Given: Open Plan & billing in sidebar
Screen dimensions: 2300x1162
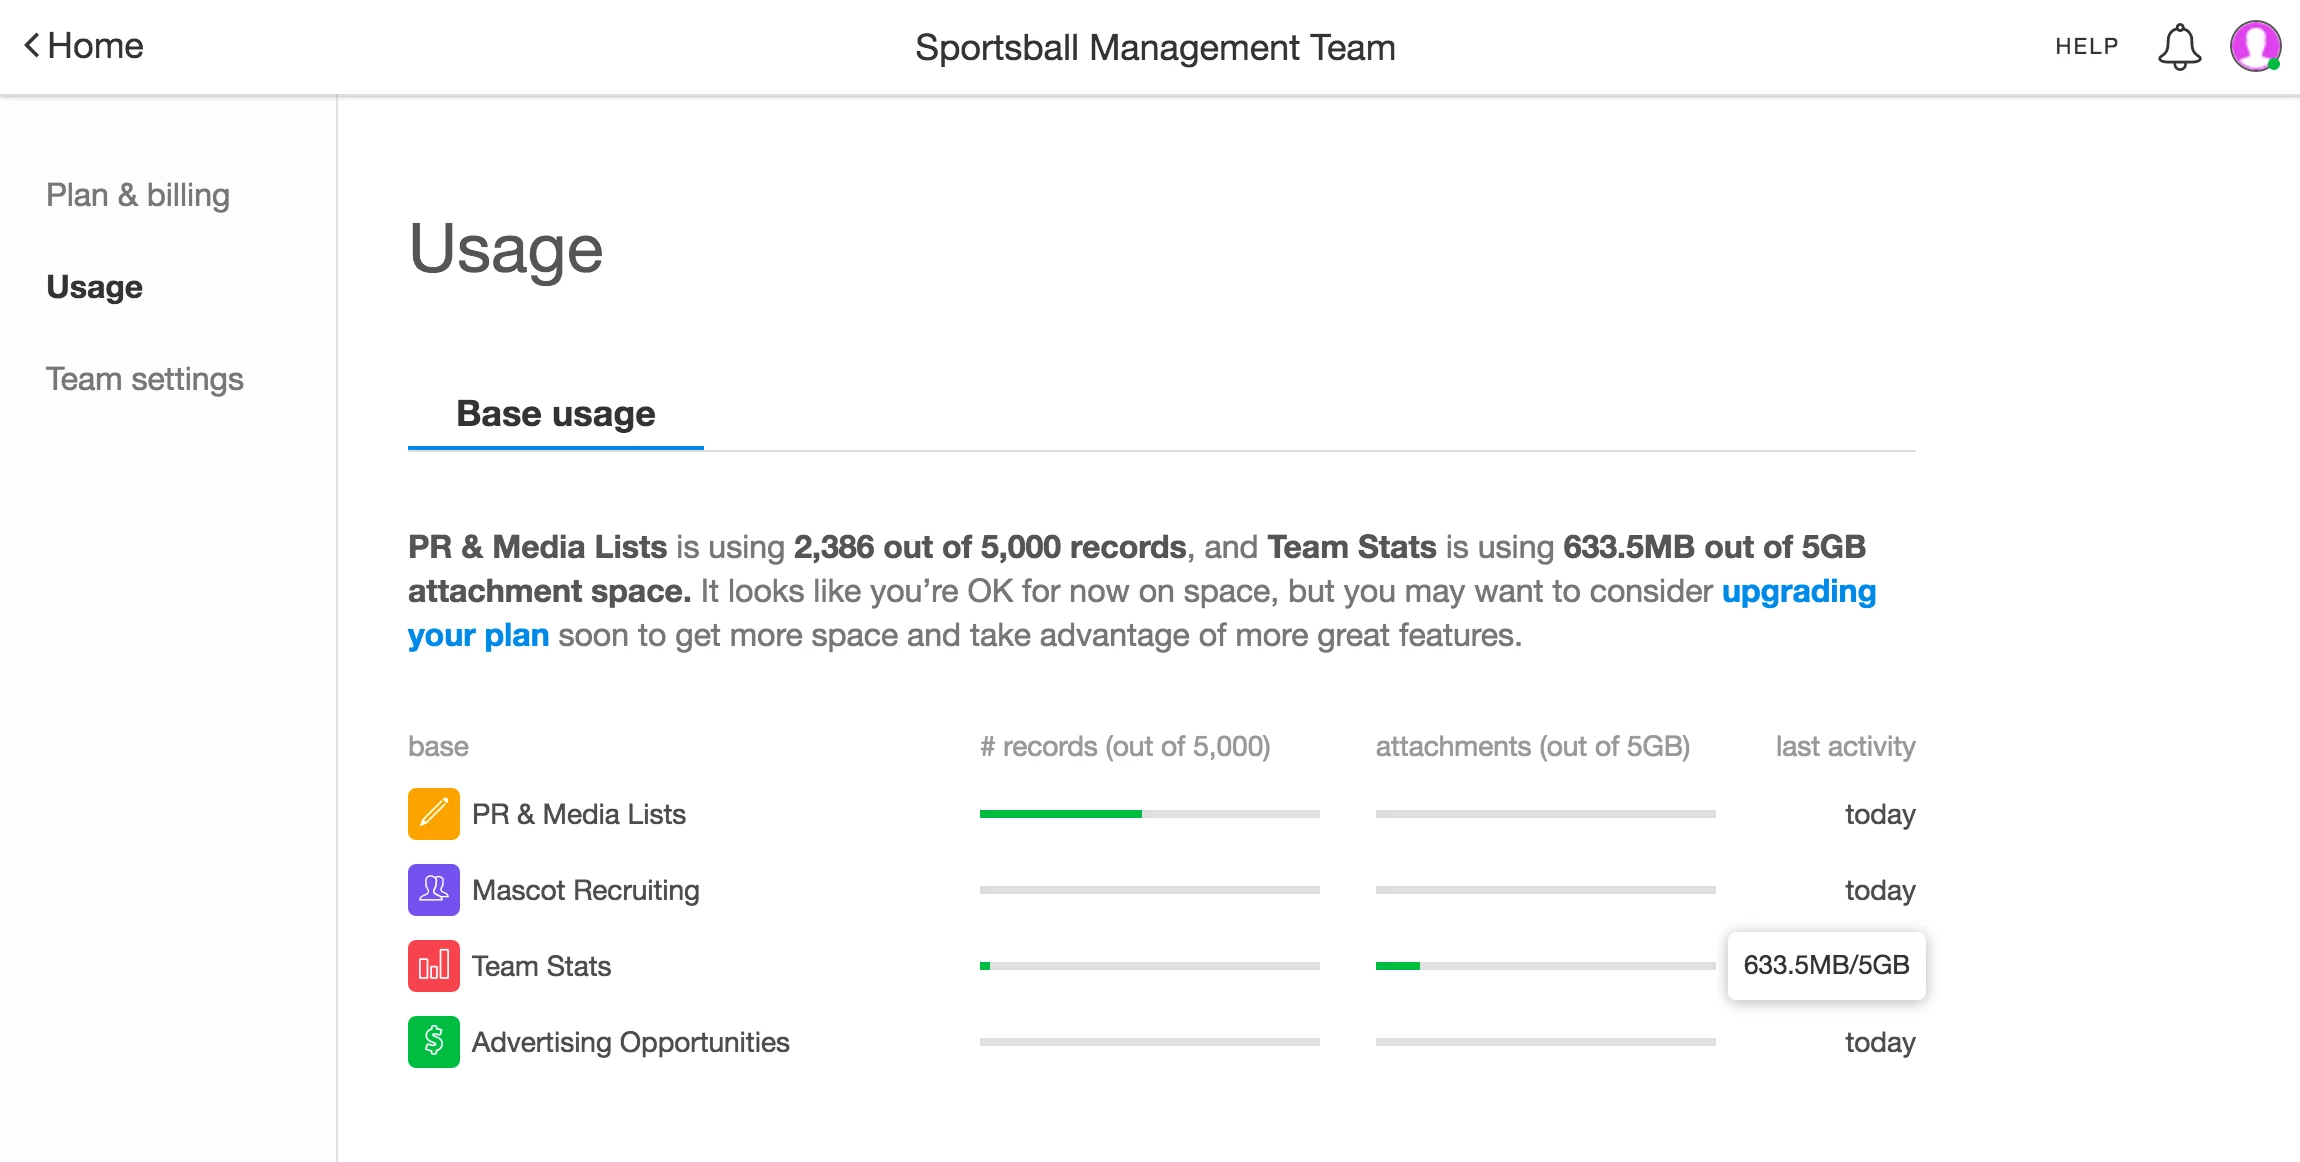Looking at the screenshot, I should coord(138,195).
